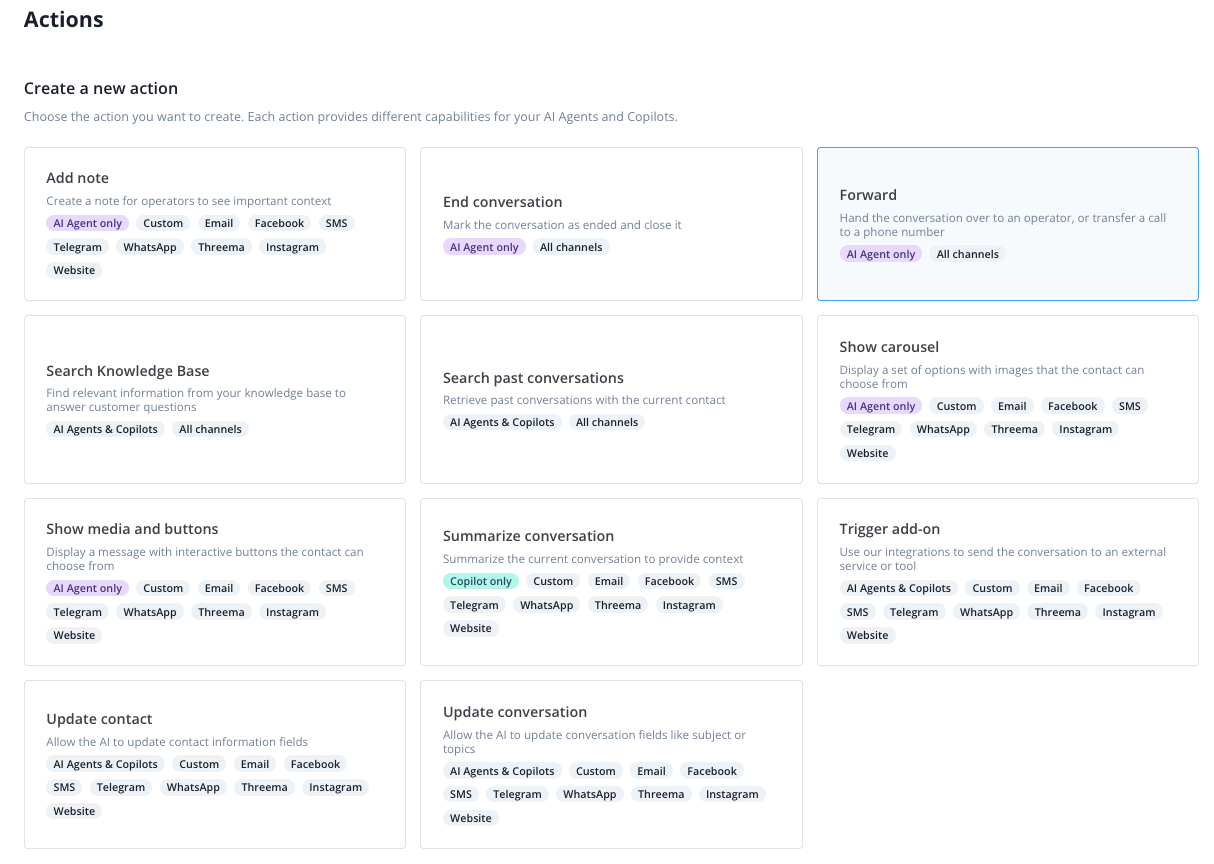Click "WhatsApp" tag in Show carousel card
The height and width of the screenshot is (864, 1214).
pos(943,429)
